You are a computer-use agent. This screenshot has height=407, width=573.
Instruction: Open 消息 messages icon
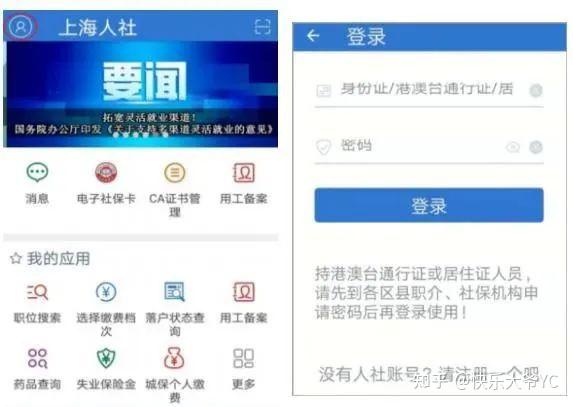(37, 172)
